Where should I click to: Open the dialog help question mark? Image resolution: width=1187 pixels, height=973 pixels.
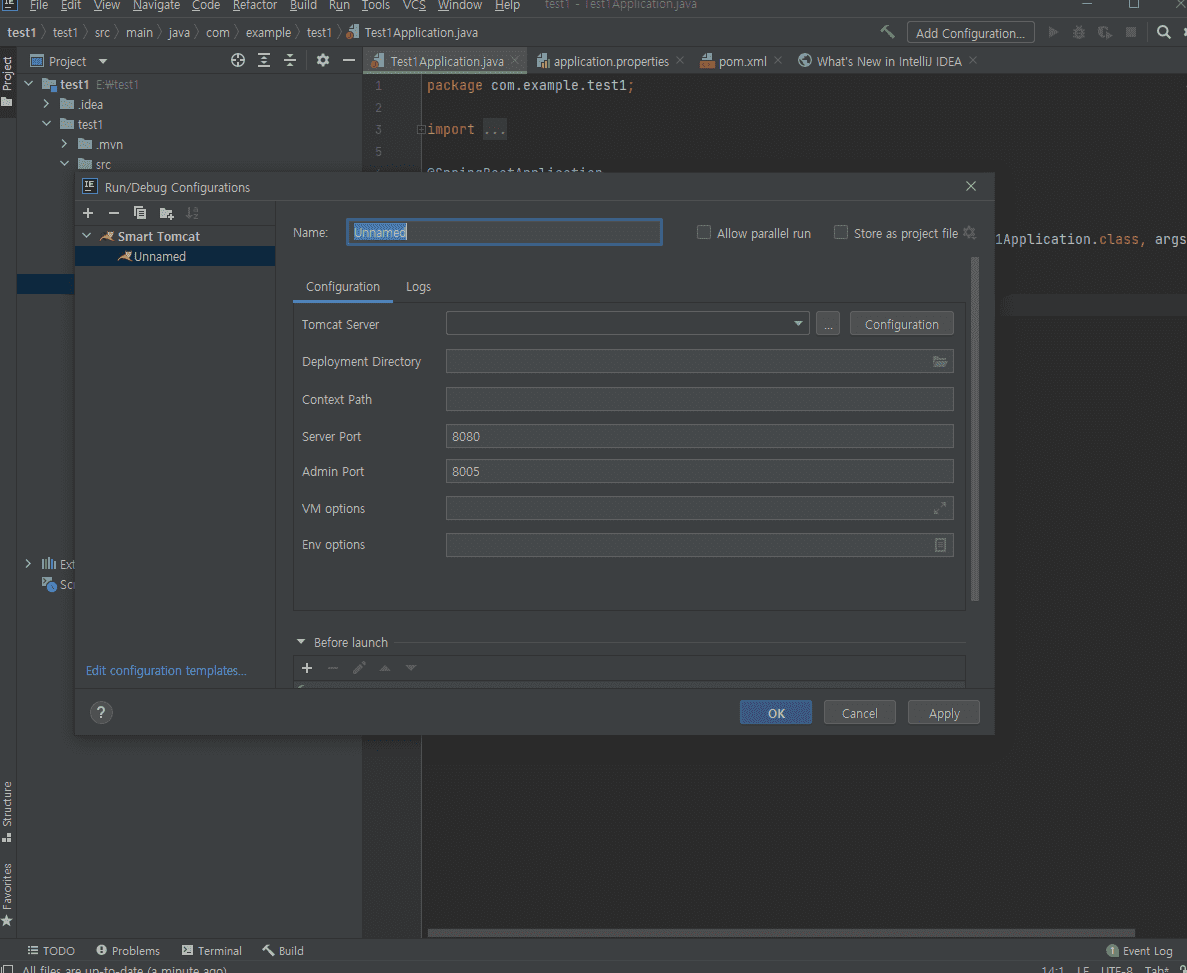[101, 713]
